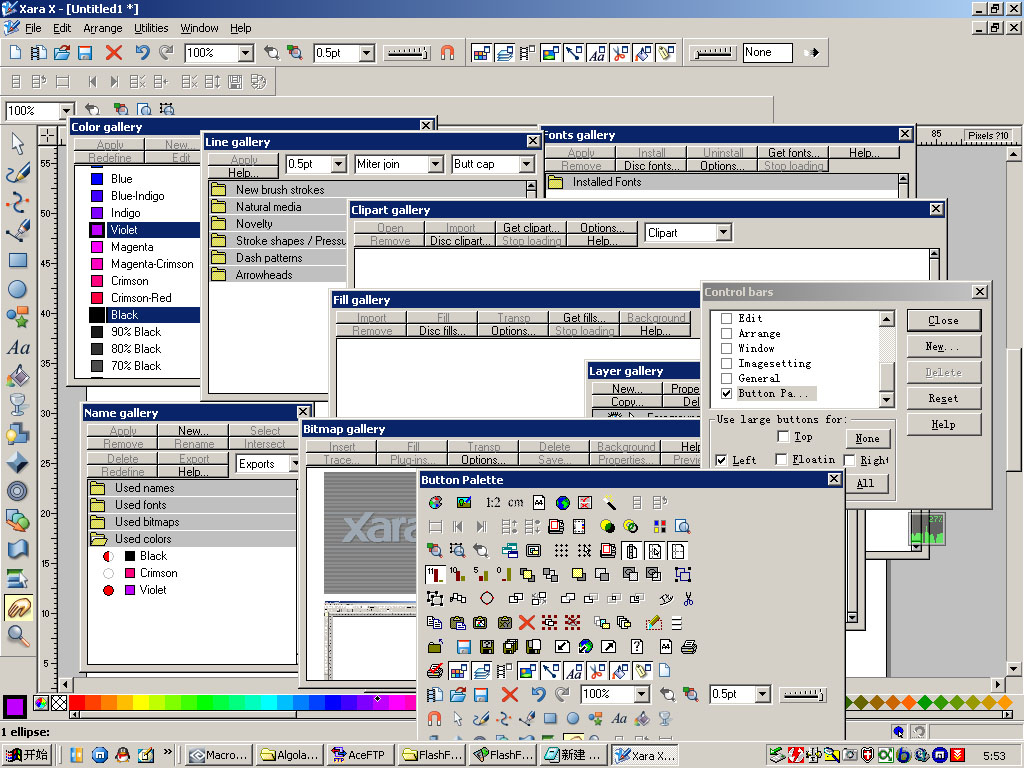Viewport: 1024px width, 768px height.
Task: Click Undo arrow in main toolbar
Action: (x=142, y=52)
